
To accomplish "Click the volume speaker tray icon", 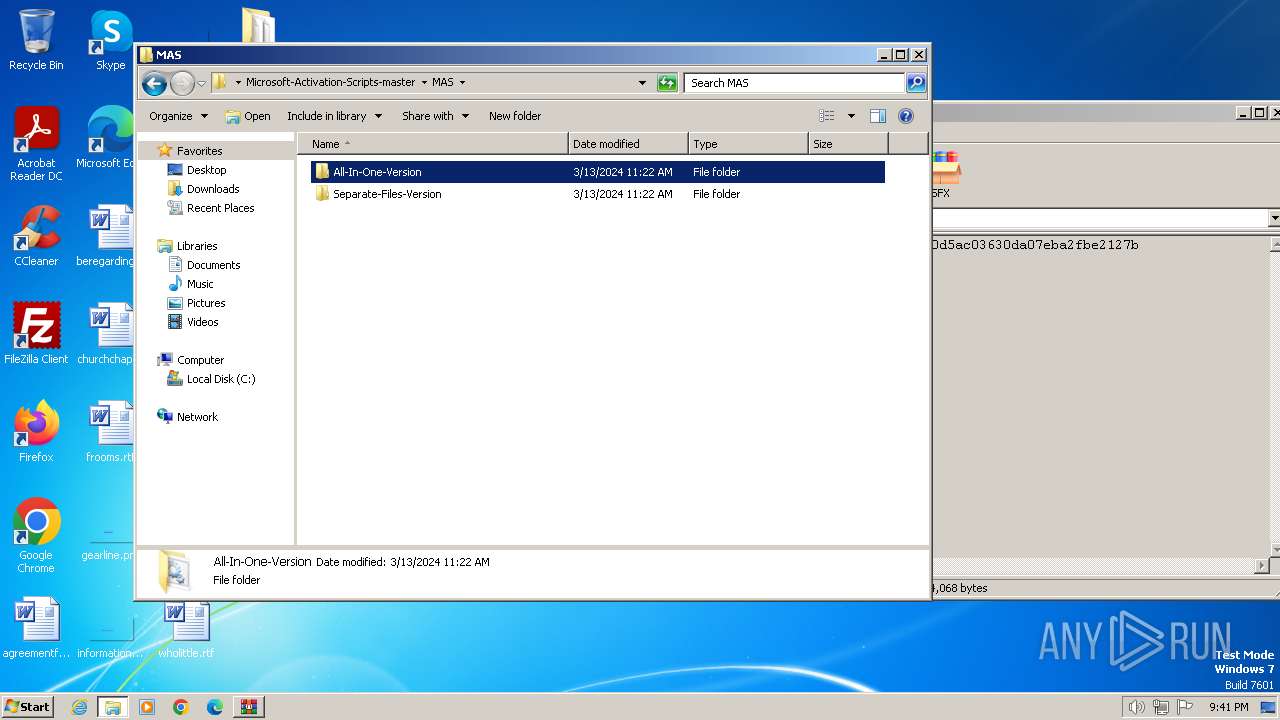I will [x=1136, y=707].
